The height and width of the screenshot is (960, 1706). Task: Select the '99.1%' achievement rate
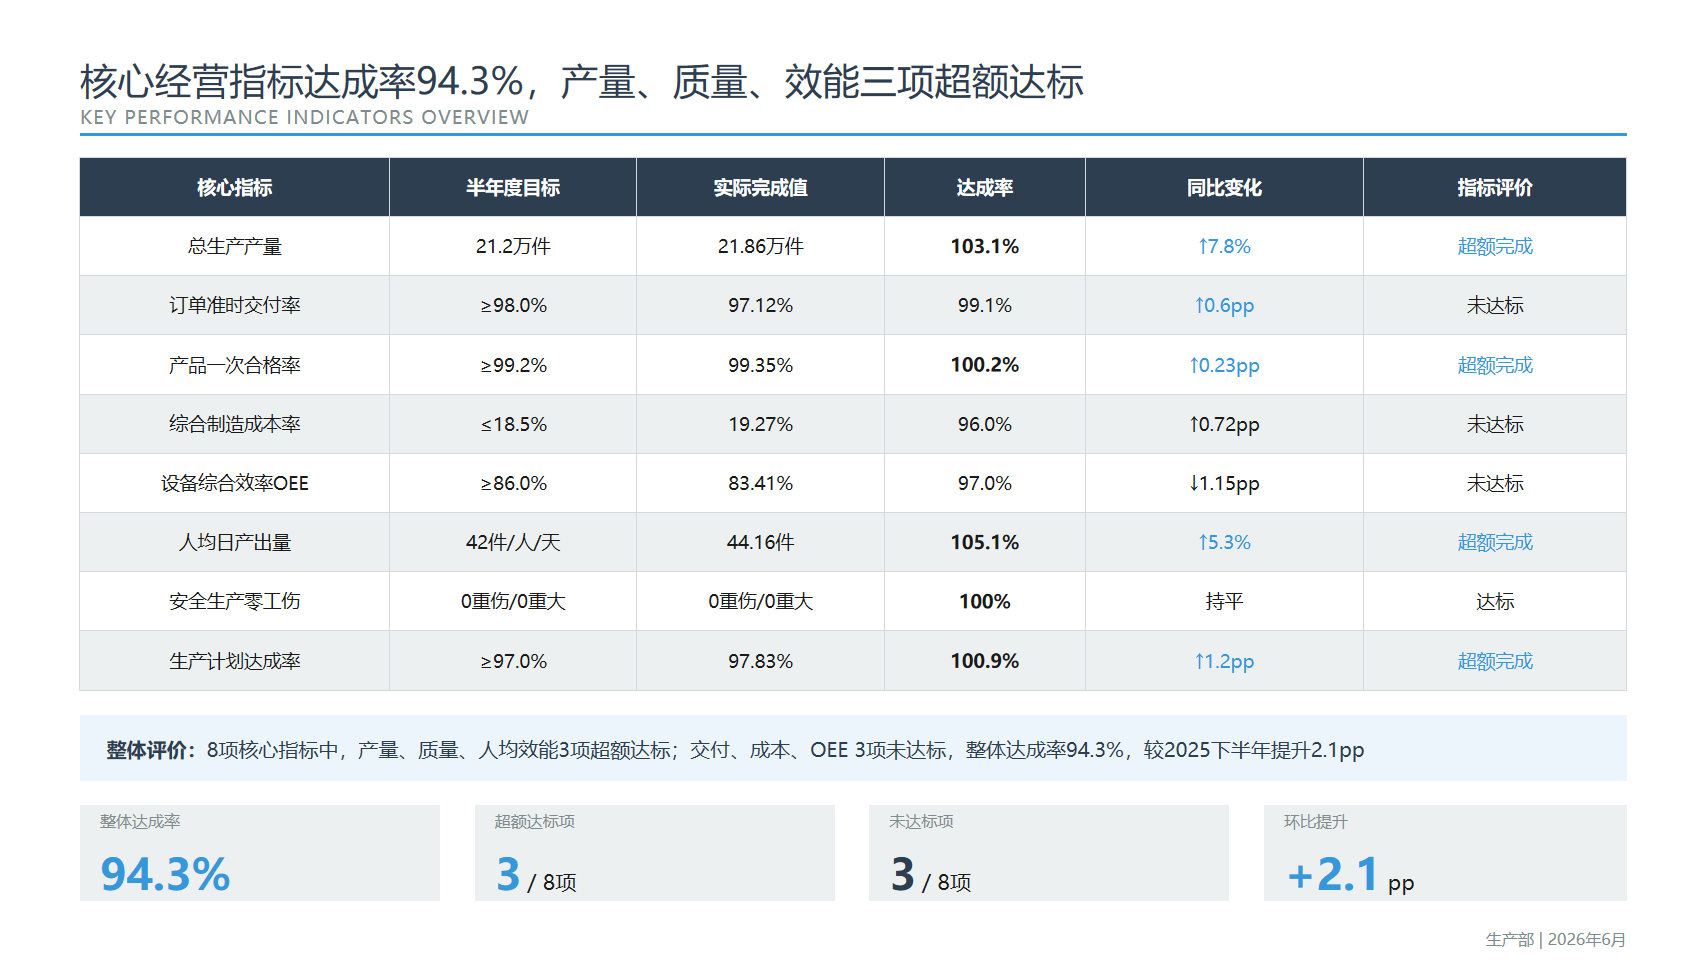(985, 305)
